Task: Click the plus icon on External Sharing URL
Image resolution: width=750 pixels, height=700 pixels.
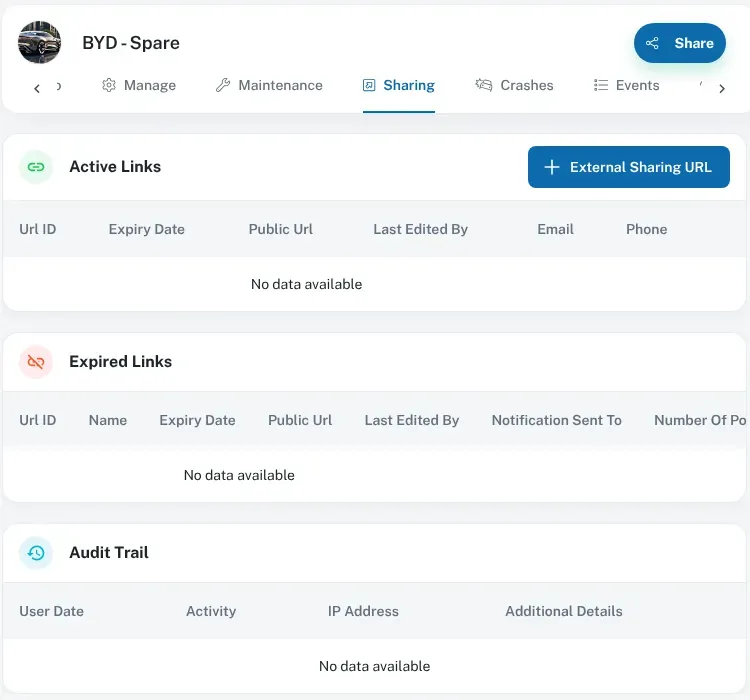Action: pos(552,167)
